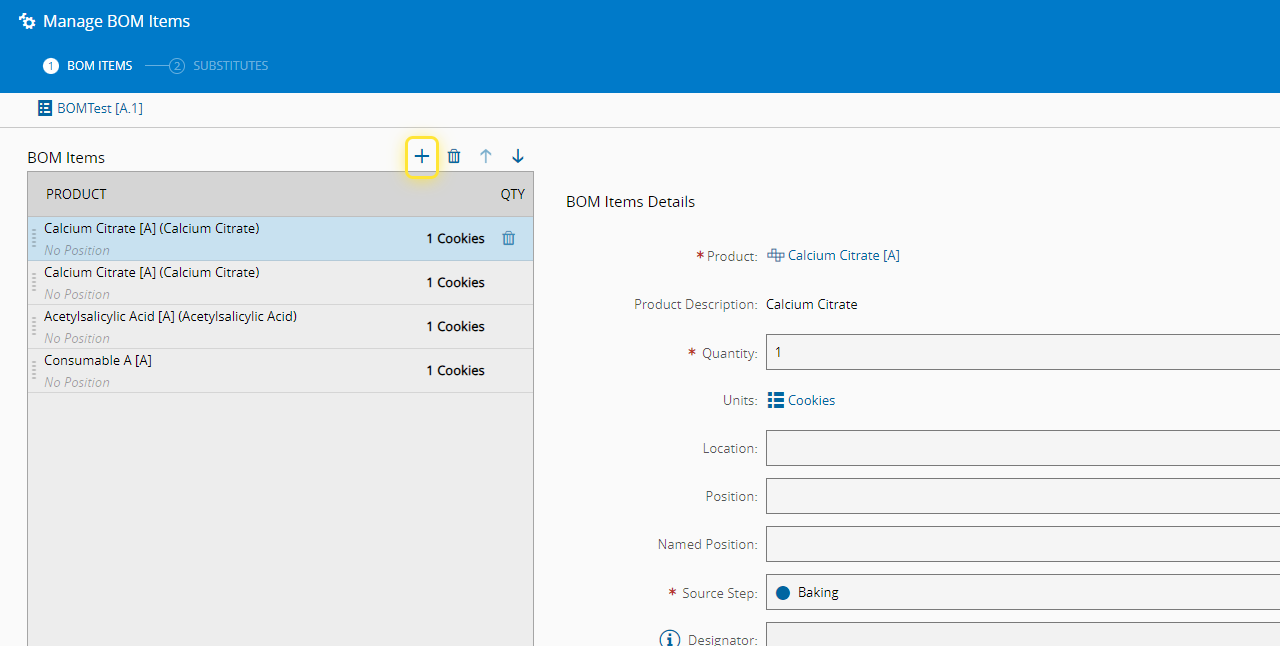This screenshot has height=646, width=1280.
Task: Click into the Quantity input field
Action: [1022, 352]
